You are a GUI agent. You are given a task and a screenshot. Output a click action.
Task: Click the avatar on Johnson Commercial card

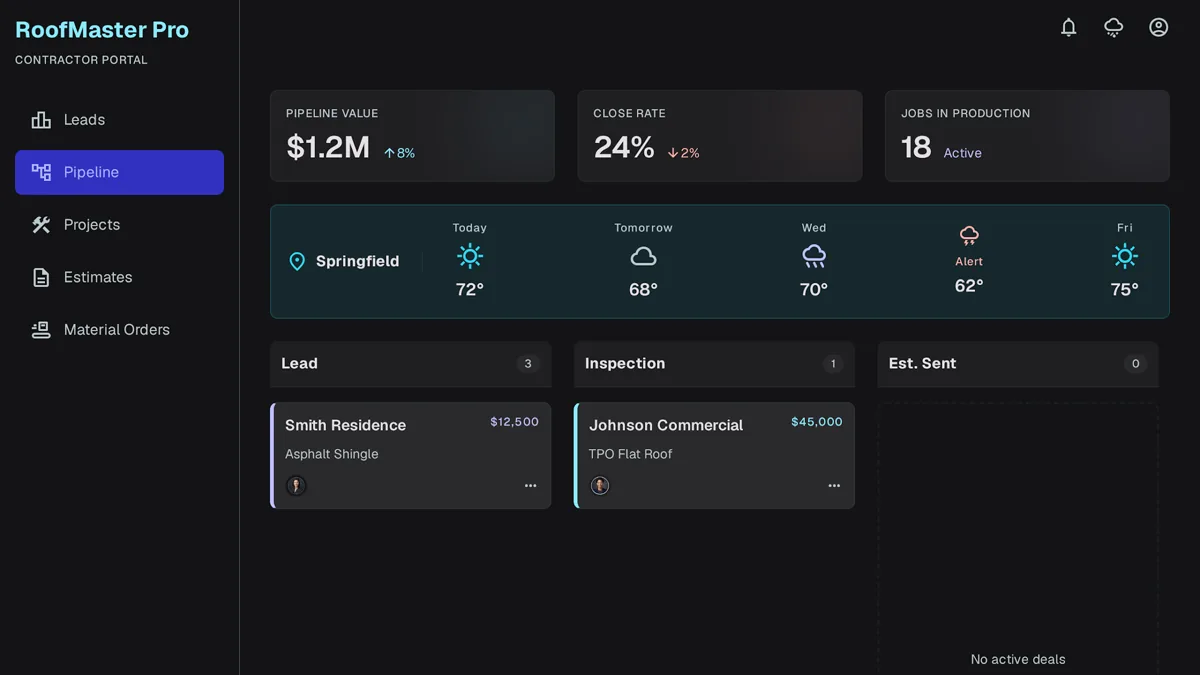click(x=600, y=486)
